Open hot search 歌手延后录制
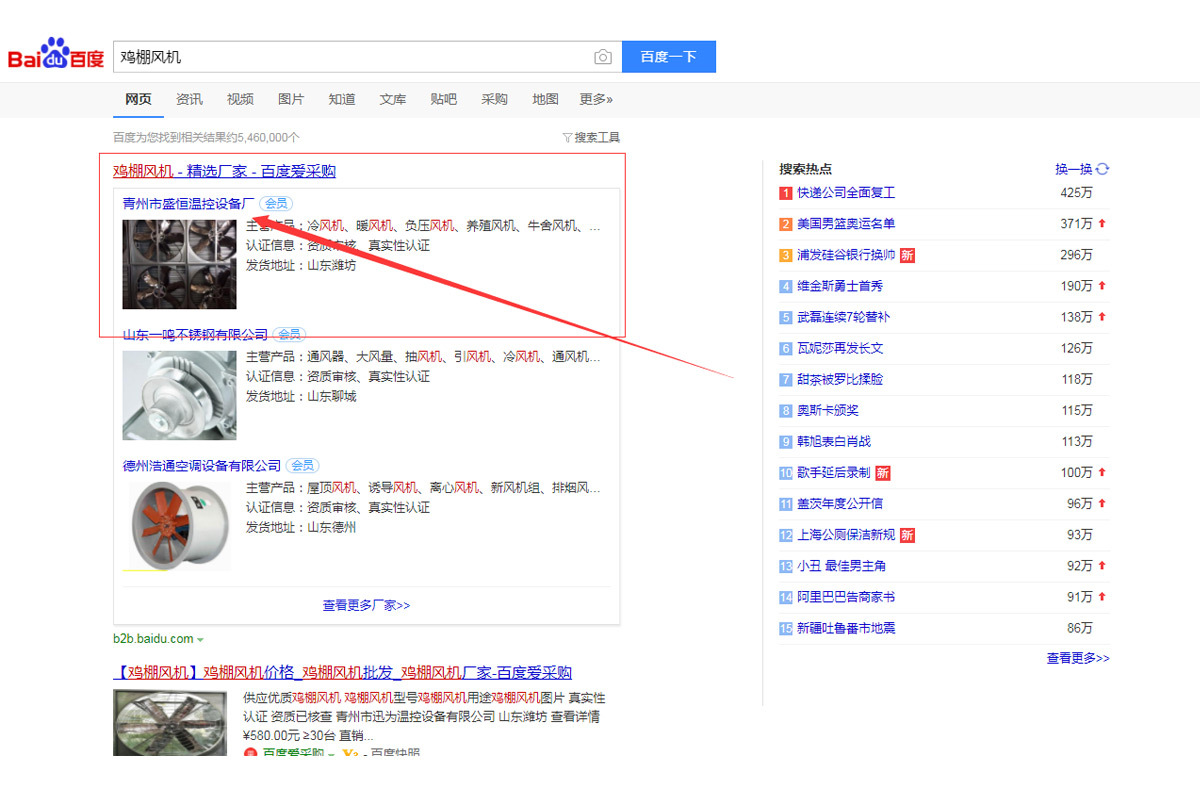Image resolution: width=1200 pixels, height=797 pixels. coord(834,472)
